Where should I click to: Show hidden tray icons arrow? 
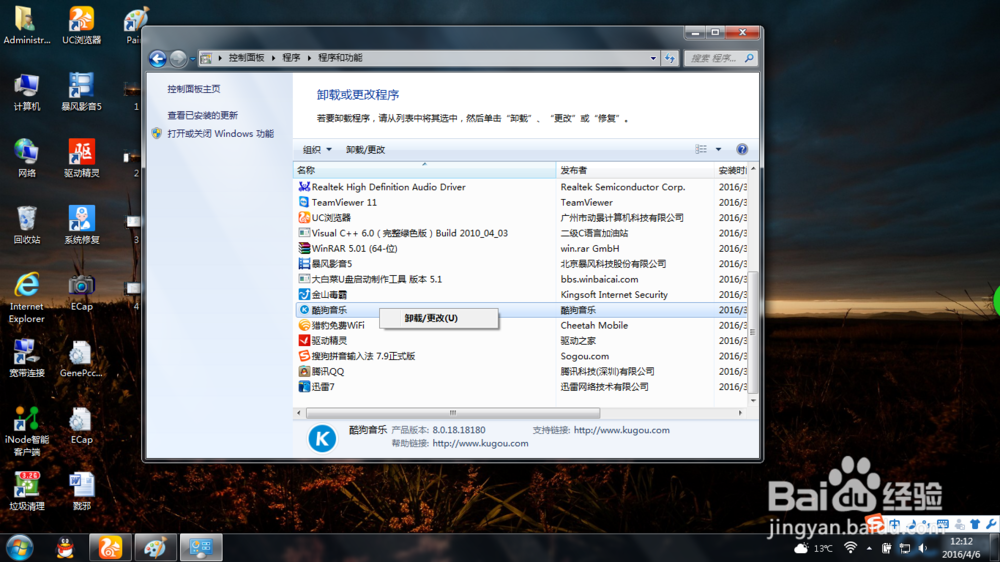point(869,548)
